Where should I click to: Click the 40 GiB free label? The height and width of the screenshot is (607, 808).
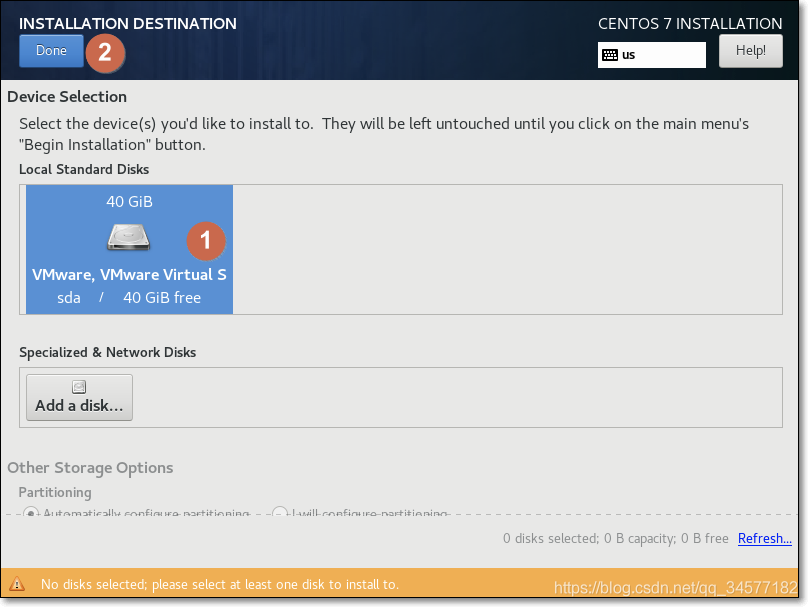[162, 298]
